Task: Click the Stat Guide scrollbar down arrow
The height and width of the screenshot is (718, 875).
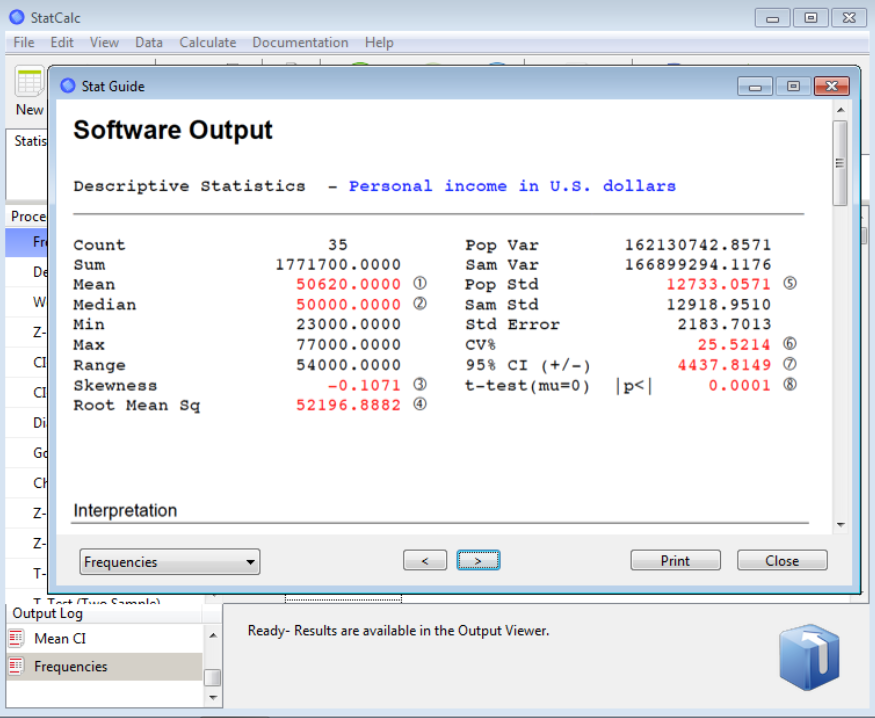Action: coord(840,524)
